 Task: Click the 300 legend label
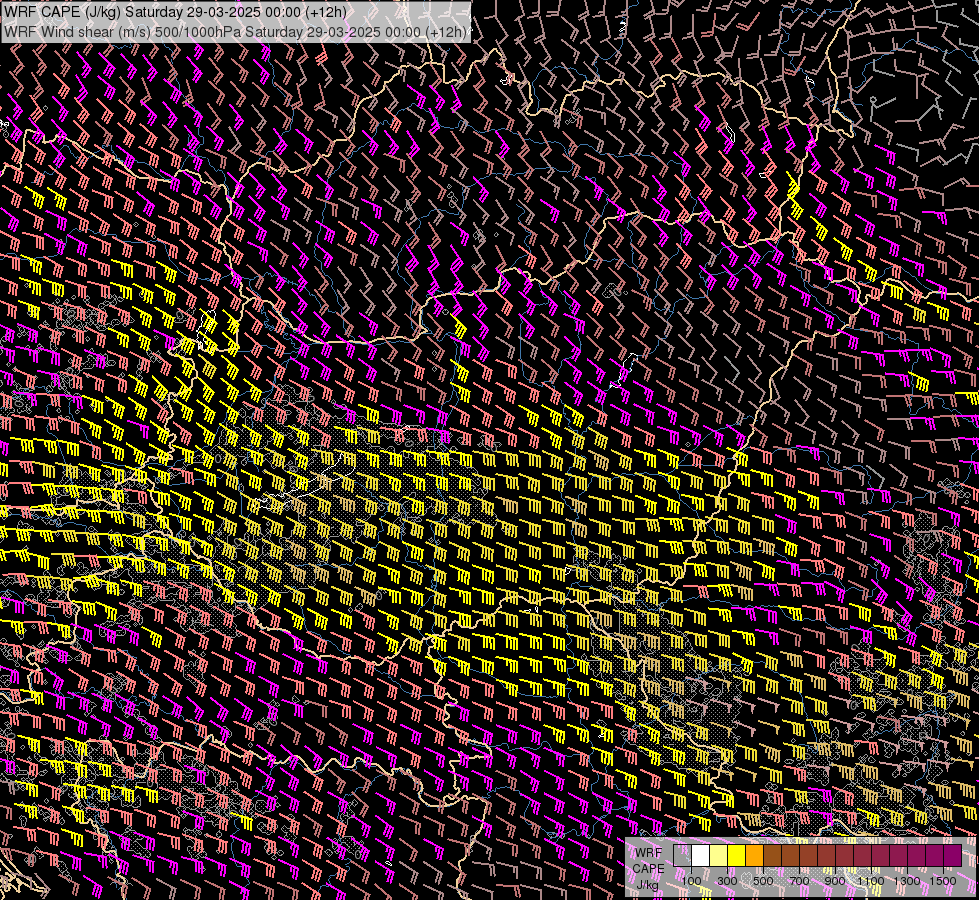[727, 881]
